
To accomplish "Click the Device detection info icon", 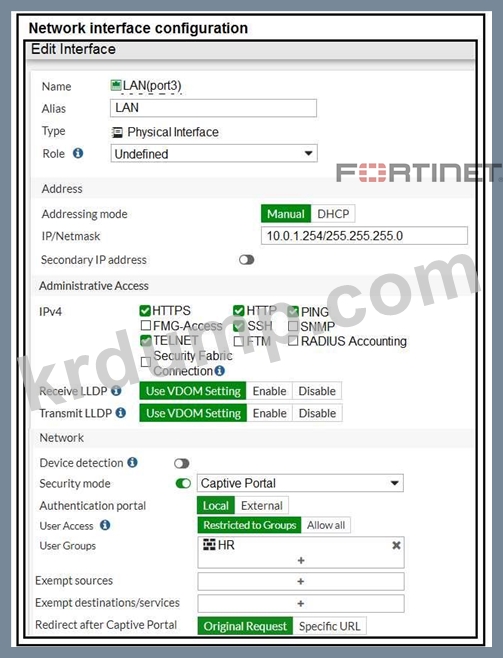I will [133, 462].
